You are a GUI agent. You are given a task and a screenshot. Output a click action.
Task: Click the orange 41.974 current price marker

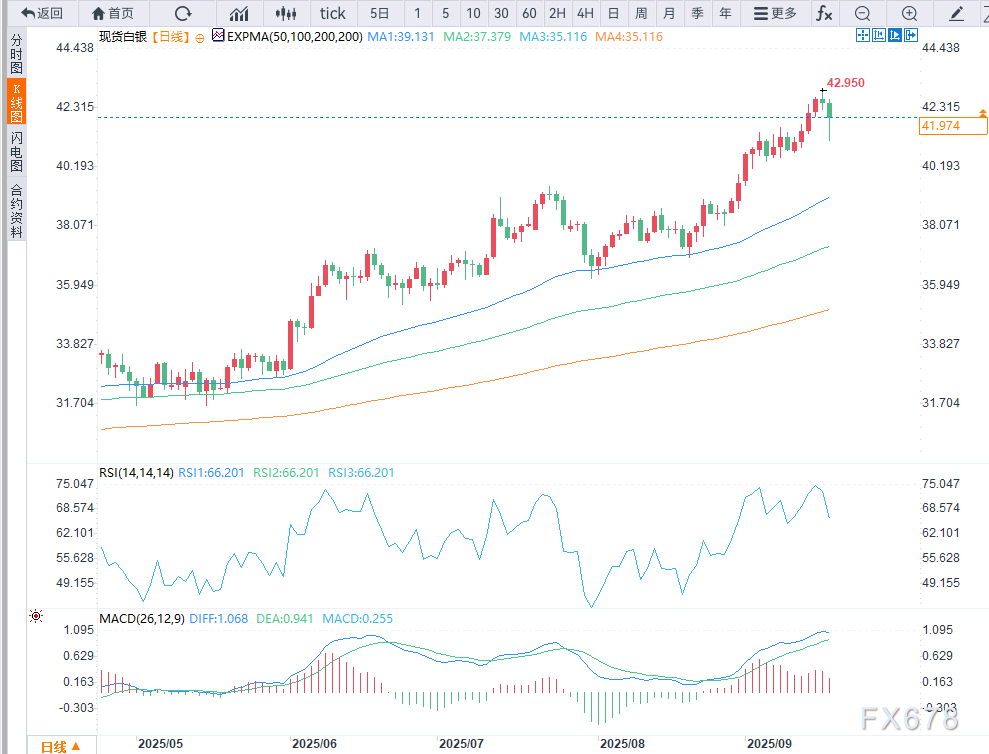(x=941, y=125)
